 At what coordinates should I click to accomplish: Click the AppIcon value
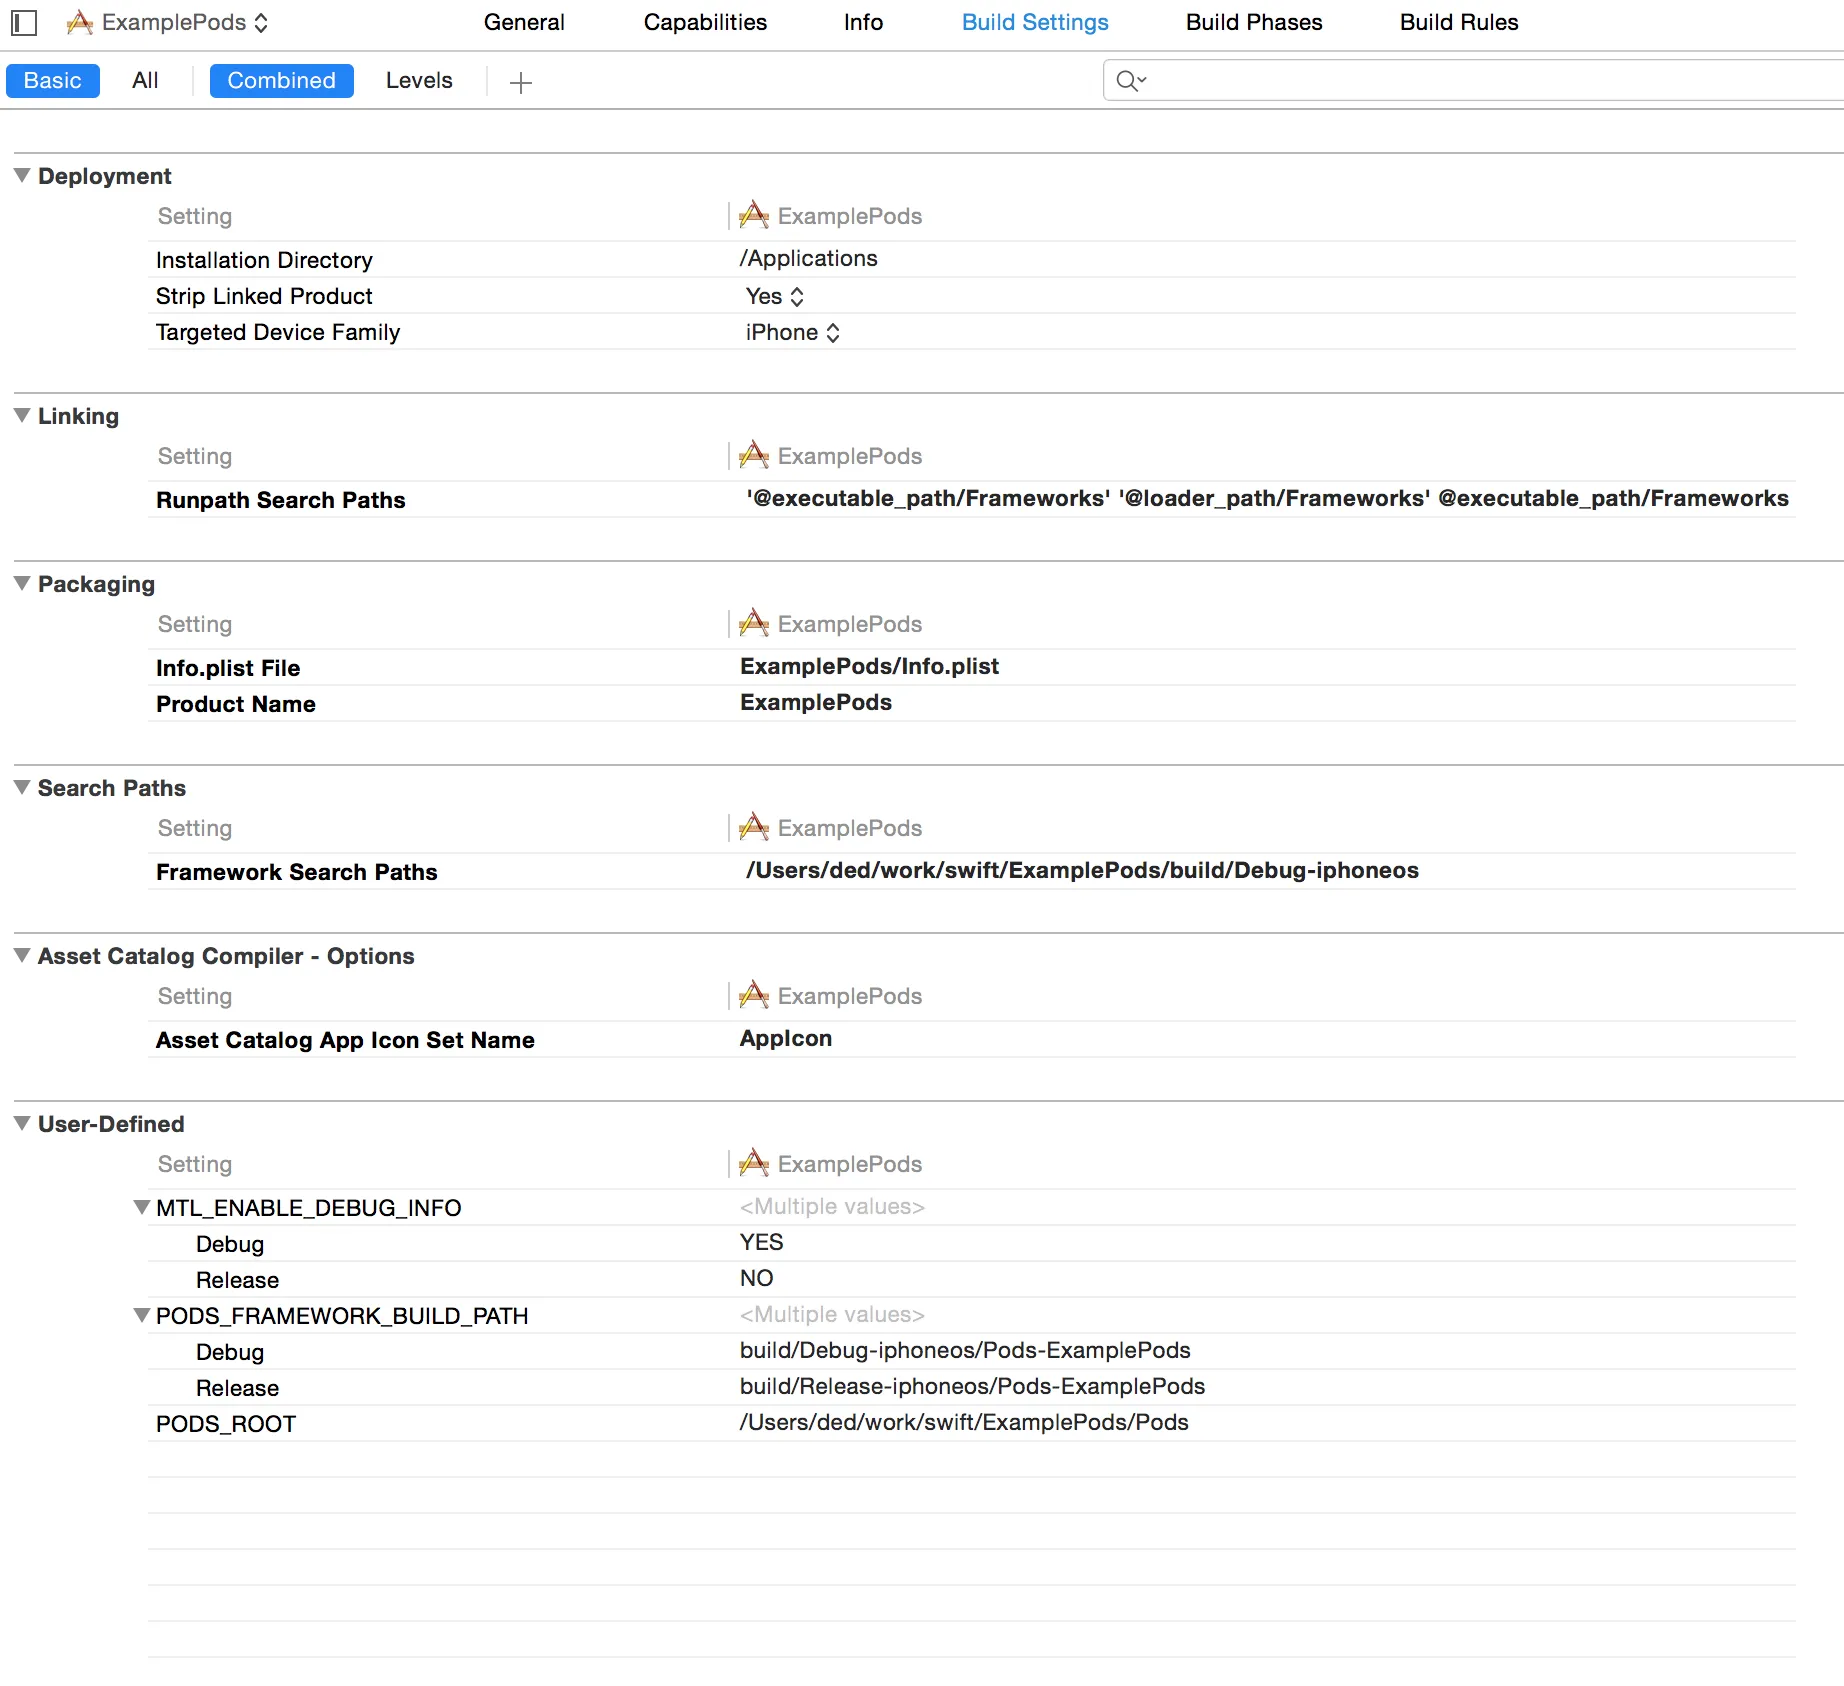pos(786,1039)
